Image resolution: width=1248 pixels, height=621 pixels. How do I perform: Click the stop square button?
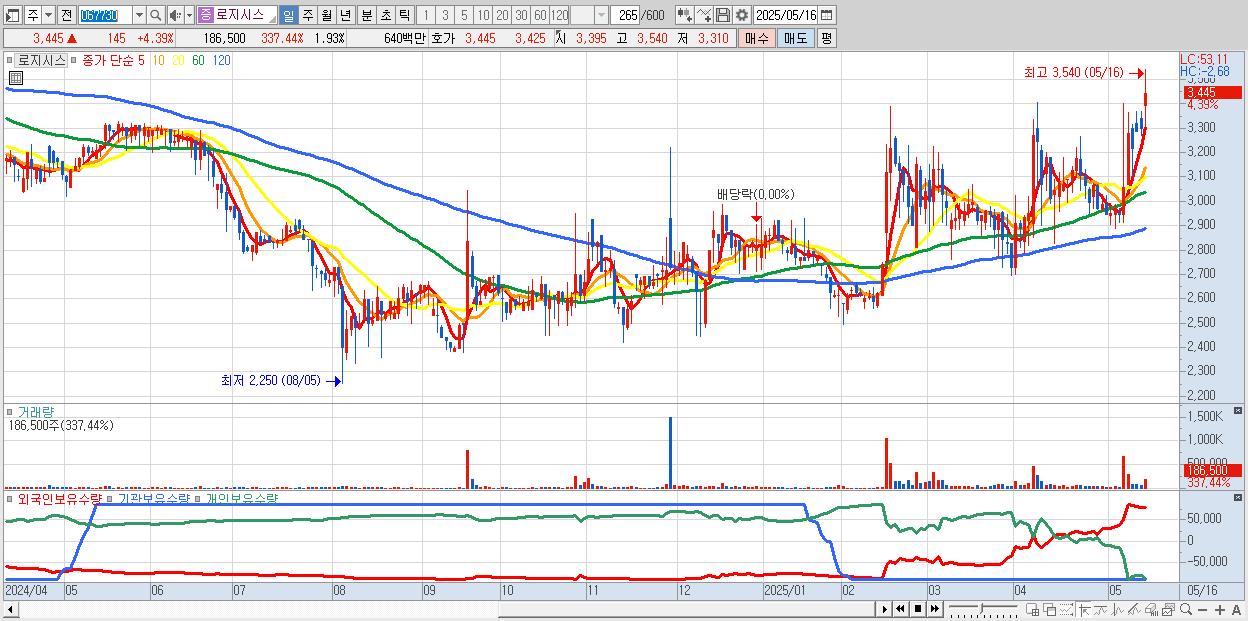[918, 609]
